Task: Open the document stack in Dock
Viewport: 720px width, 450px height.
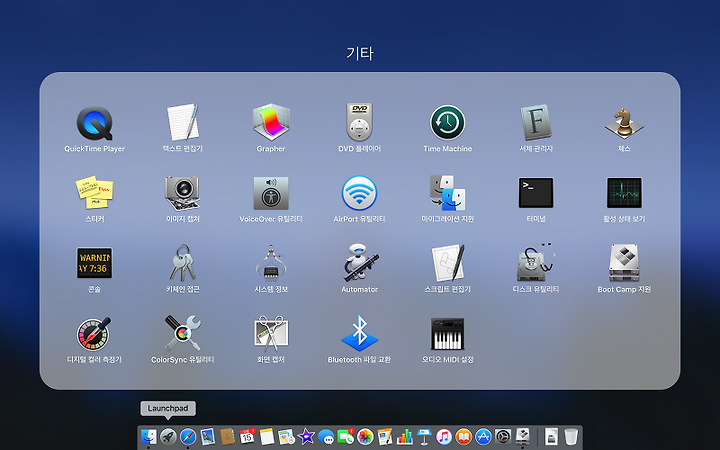Action: click(x=551, y=437)
